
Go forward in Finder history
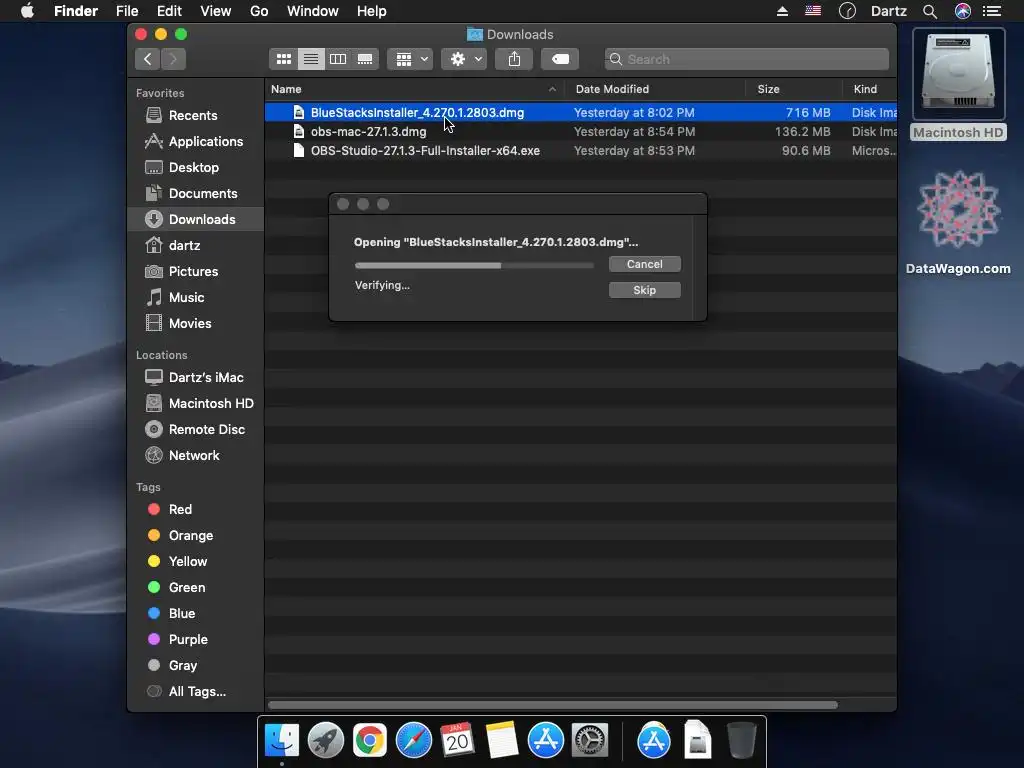(173, 59)
